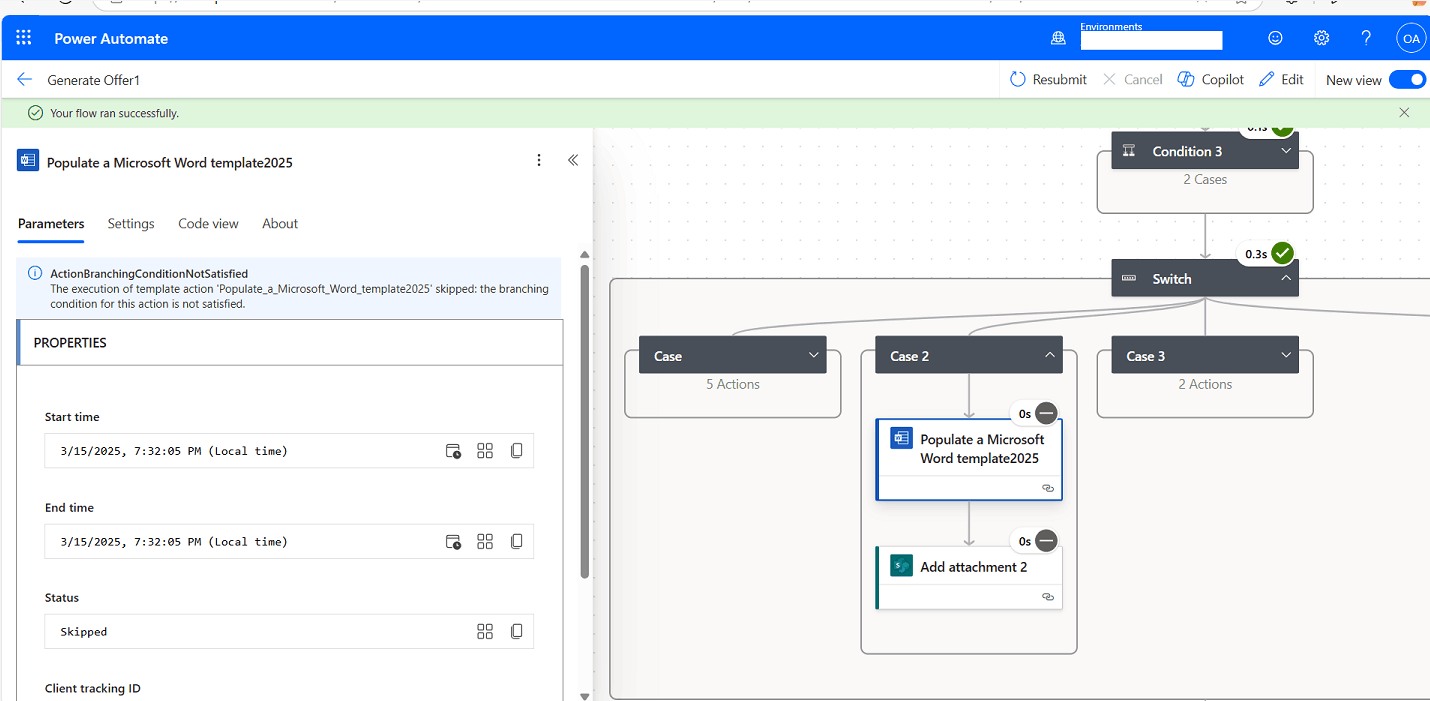Open the feedback smiley icon
The width and height of the screenshot is (1430, 701).
coord(1275,38)
